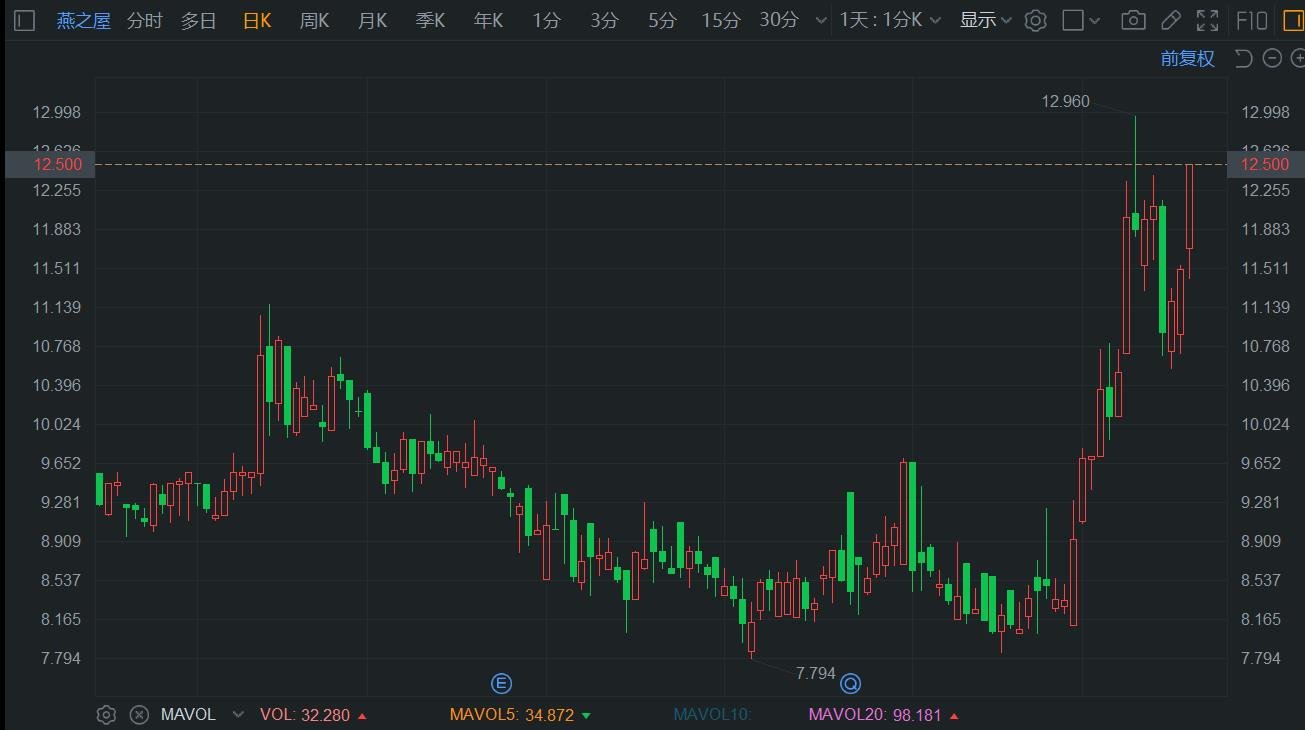The height and width of the screenshot is (730, 1305).
Task: Click the 7.794 low price annotation
Action: coord(815,673)
